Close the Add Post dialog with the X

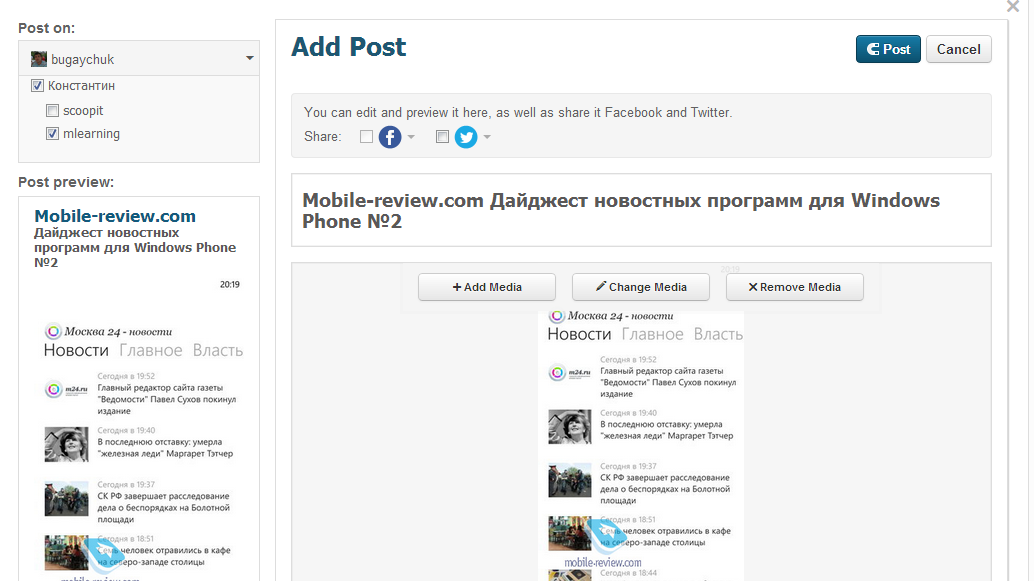1013,7
